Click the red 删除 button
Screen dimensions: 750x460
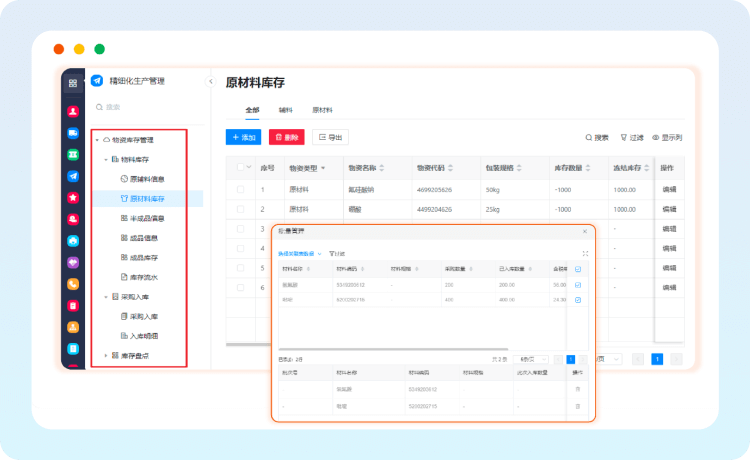tap(287, 137)
